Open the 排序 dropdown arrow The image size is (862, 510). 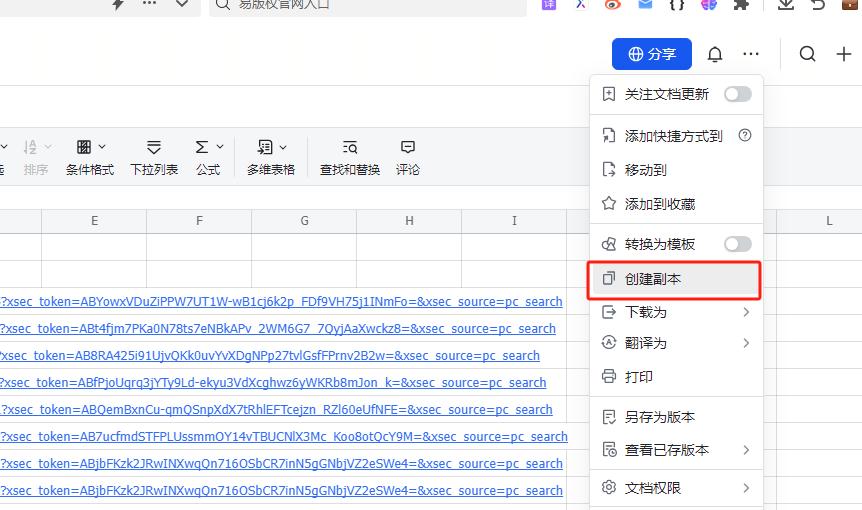pos(48,147)
